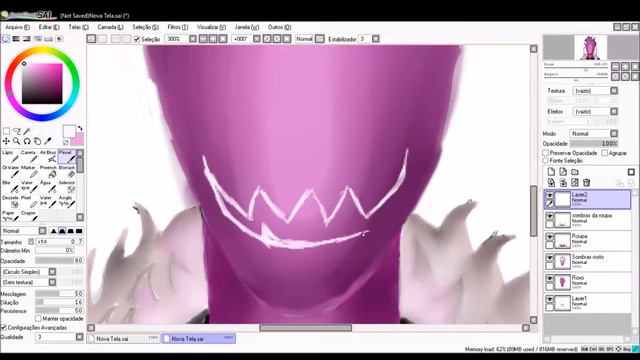Open the Visualizar menu
Screen dimensions: 640x360
tap(211, 27)
